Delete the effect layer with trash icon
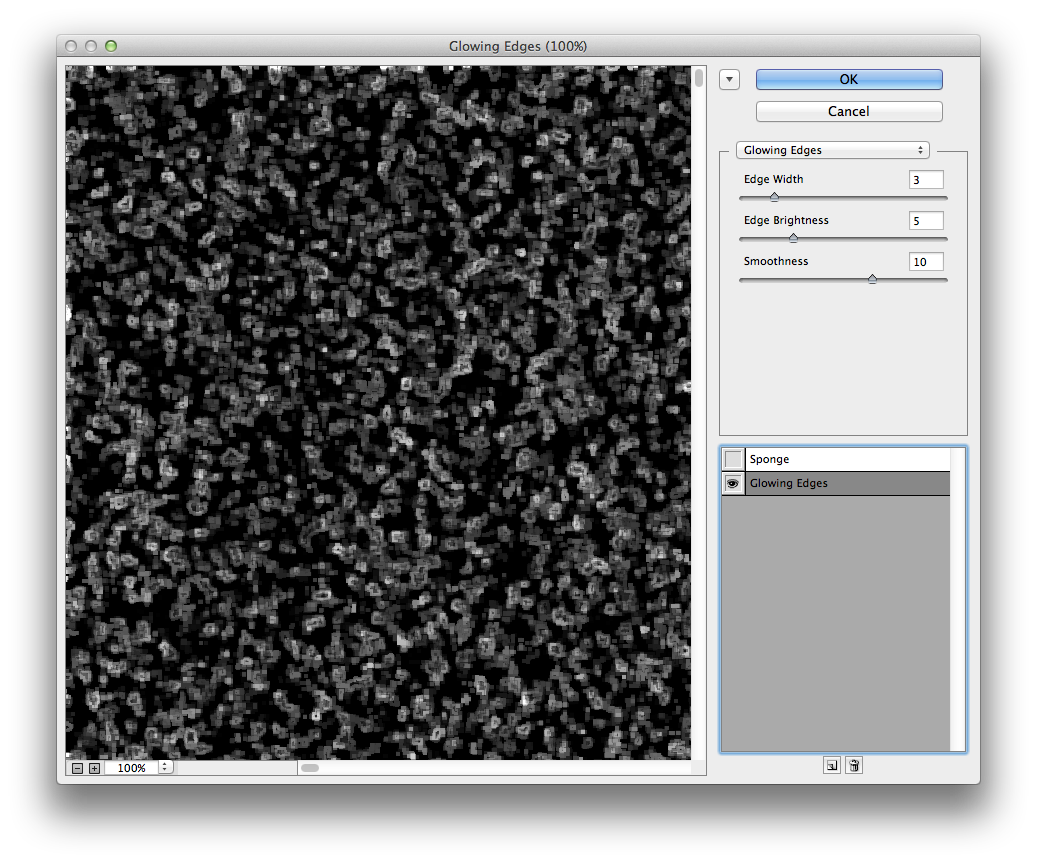 click(854, 765)
